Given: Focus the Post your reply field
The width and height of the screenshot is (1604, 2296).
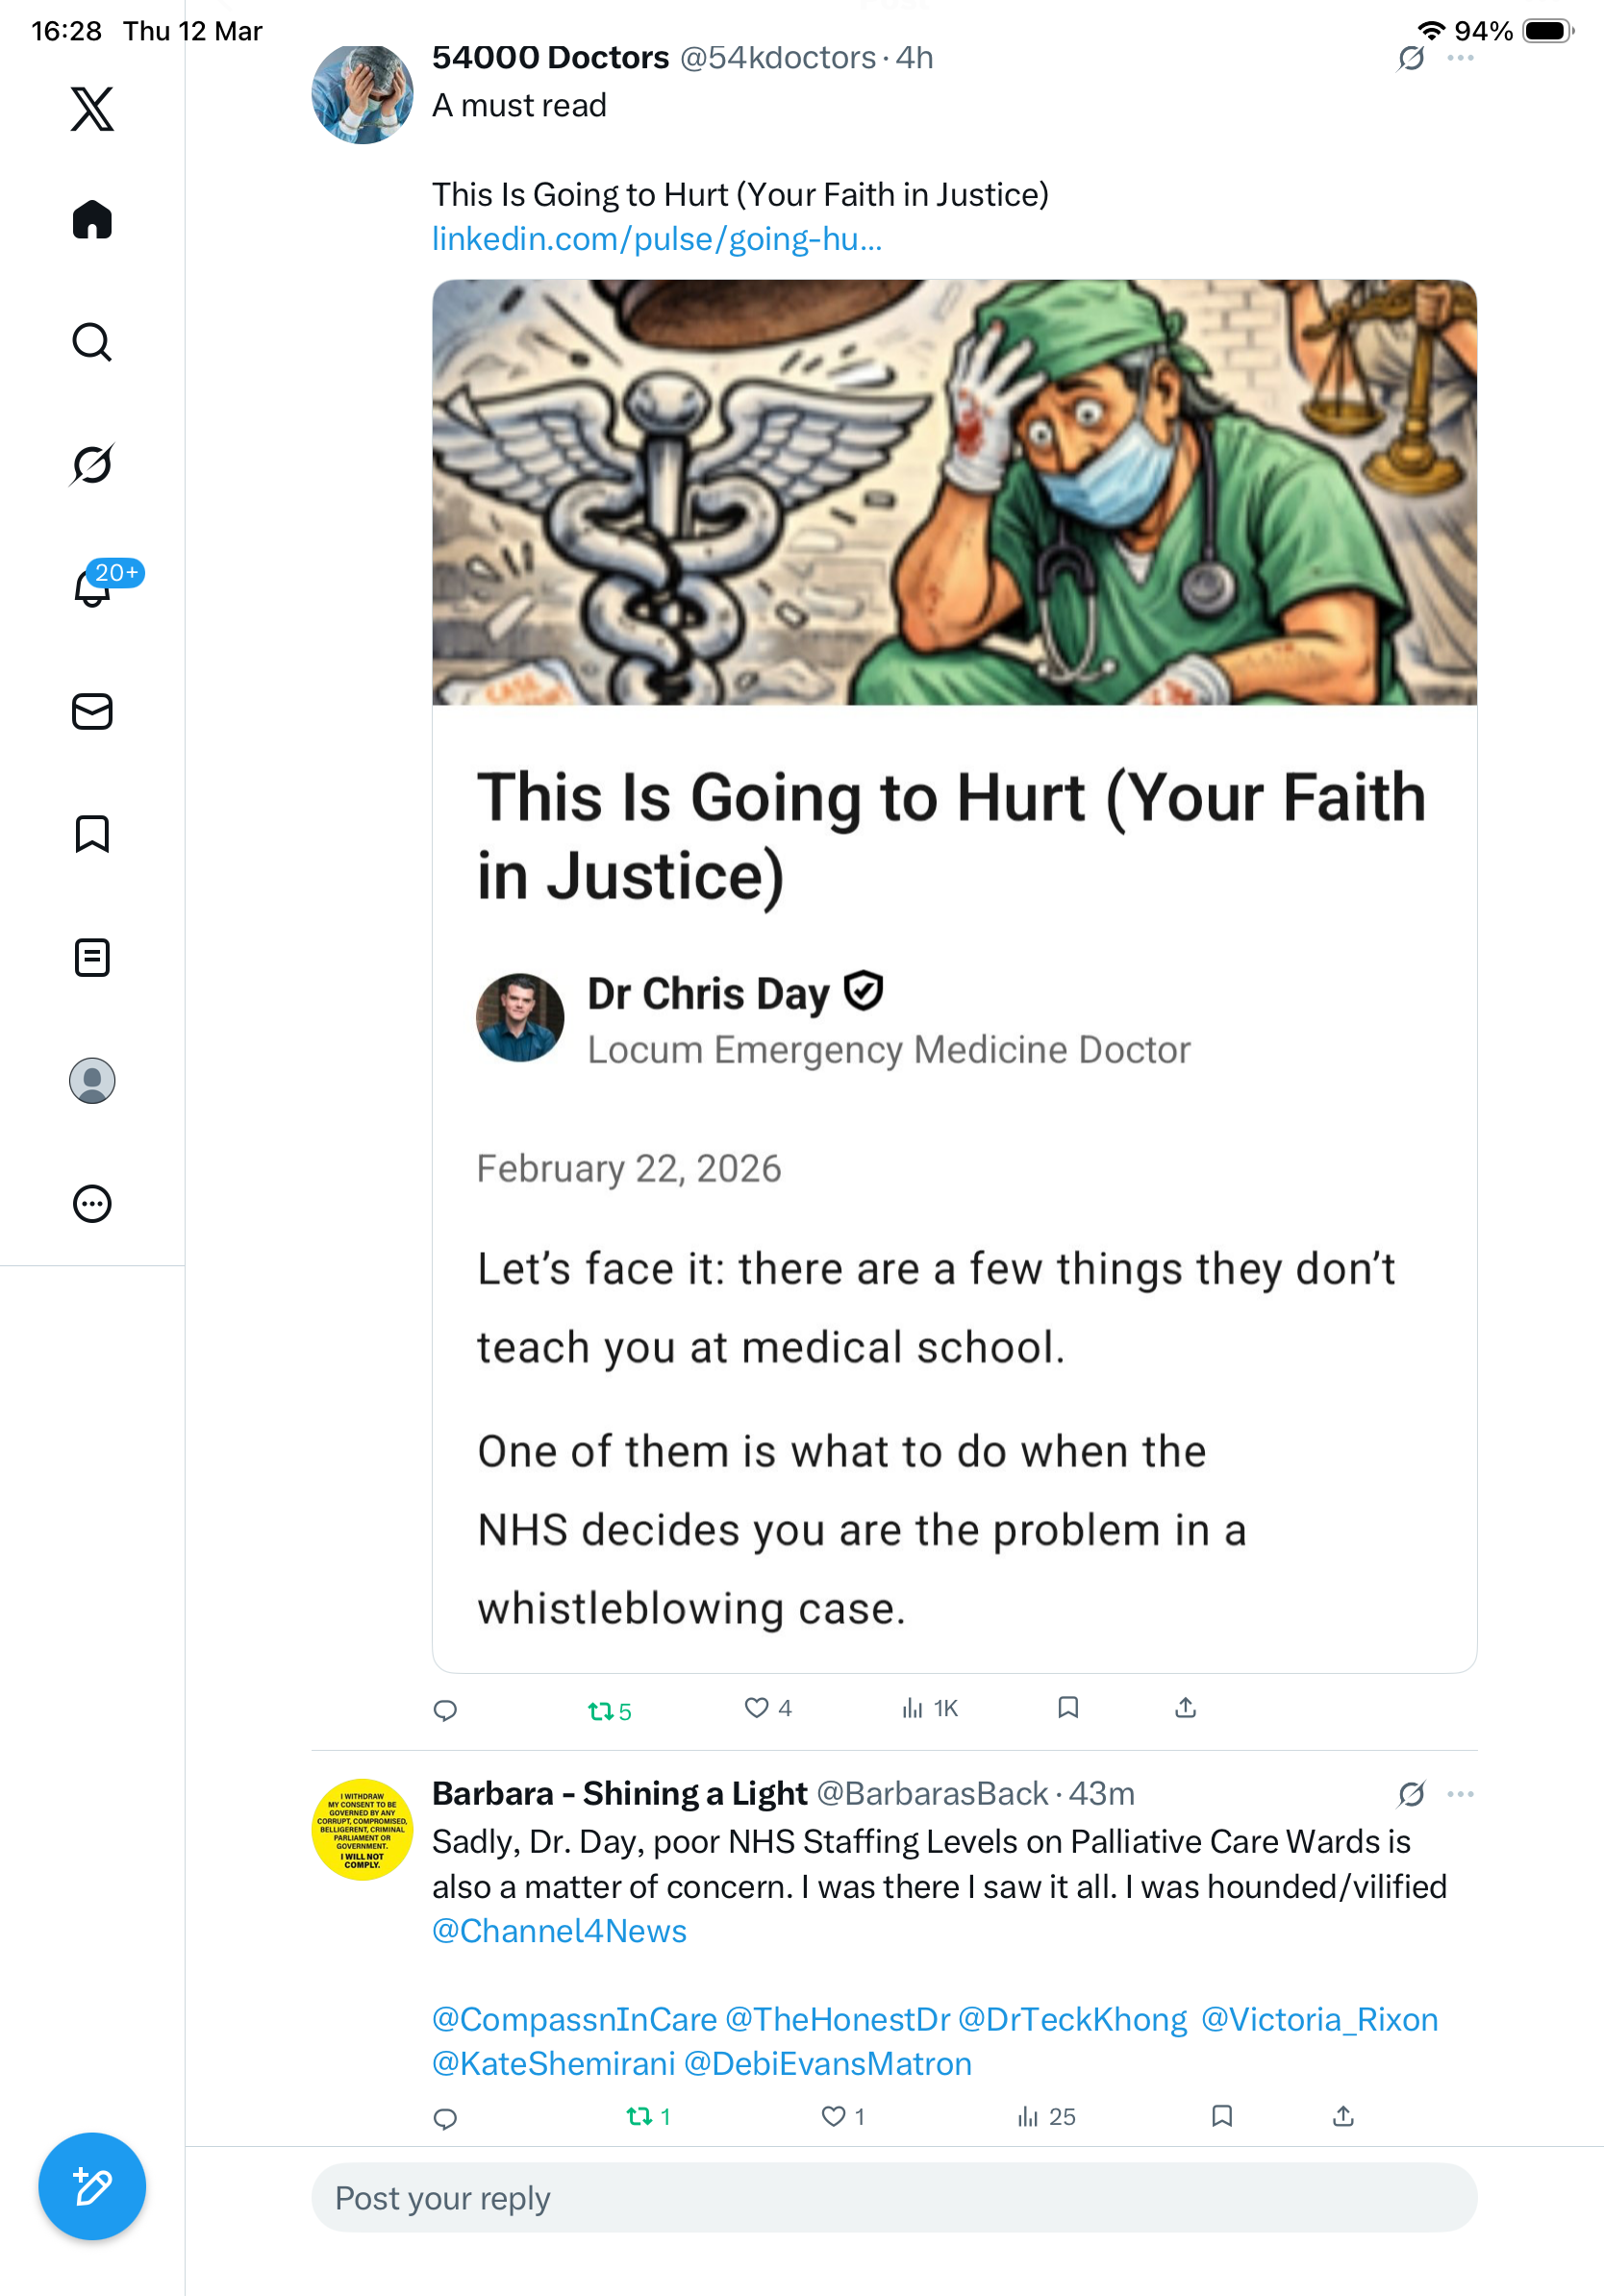Looking at the screenshot, I should coord(894,2198).
